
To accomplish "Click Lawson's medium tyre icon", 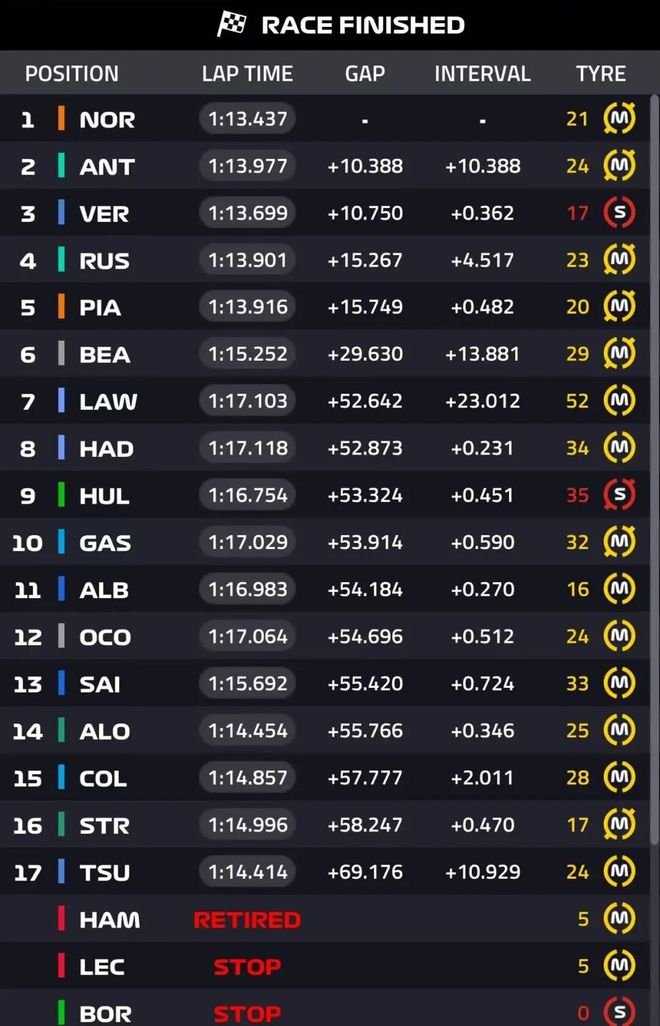I will coord(619,401).
